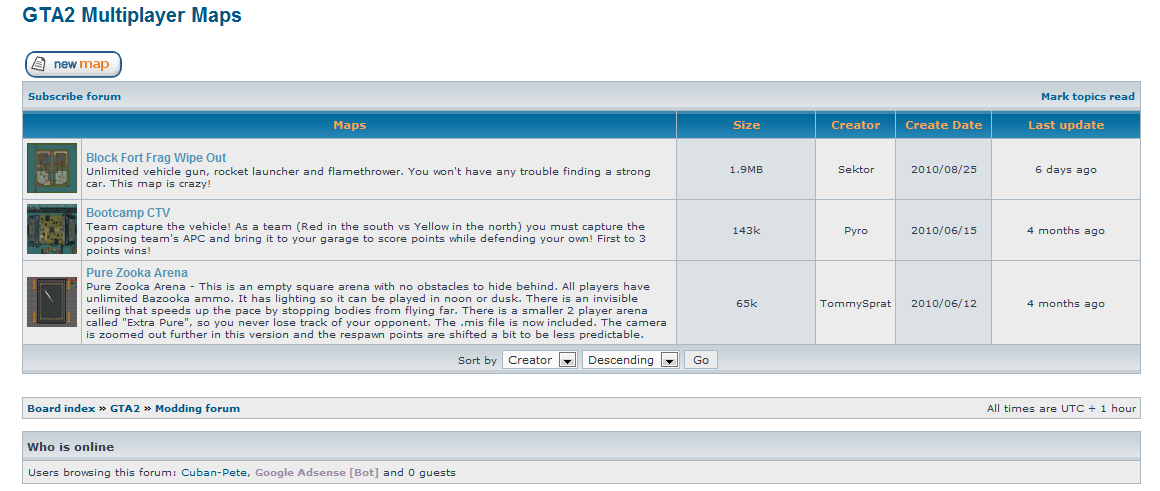The height and width of the screenshot is (491, 1160).
Task: Click the Last update column header
Action: 1065,125
